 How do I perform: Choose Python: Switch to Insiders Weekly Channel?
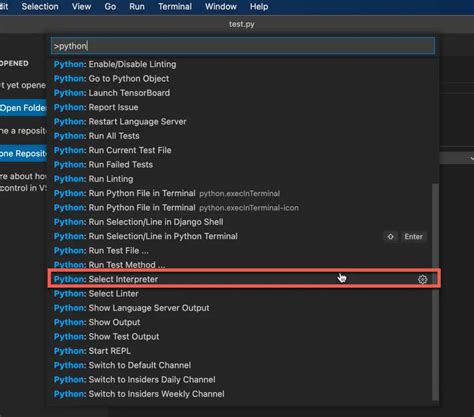243,394
